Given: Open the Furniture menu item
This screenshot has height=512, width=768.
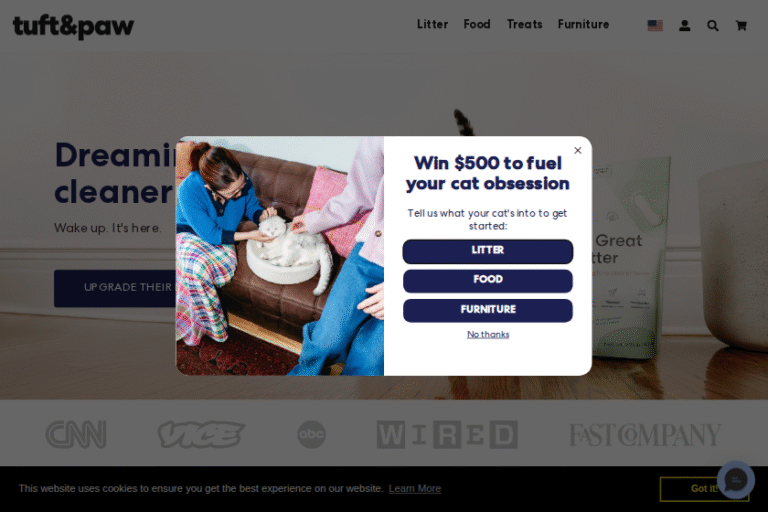Looking at the screenshot, I should pyautogui.click(x=583, y=24).
